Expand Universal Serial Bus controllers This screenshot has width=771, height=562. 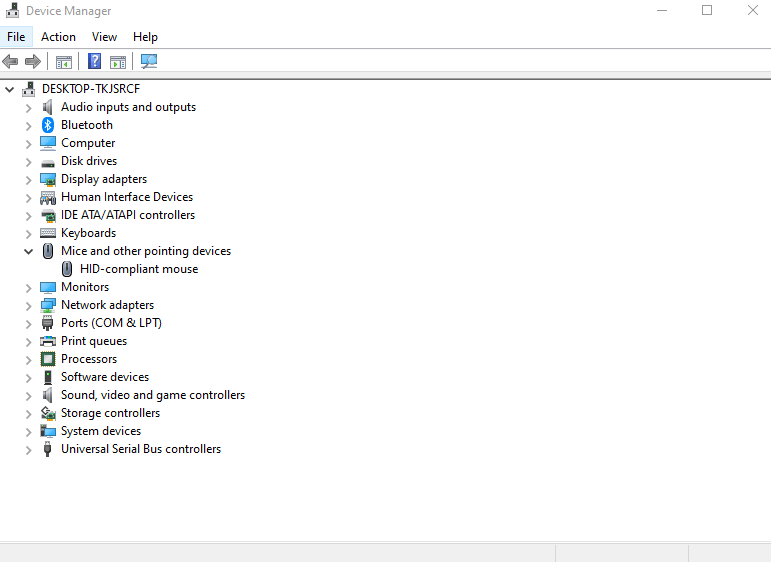coord(29,450)
